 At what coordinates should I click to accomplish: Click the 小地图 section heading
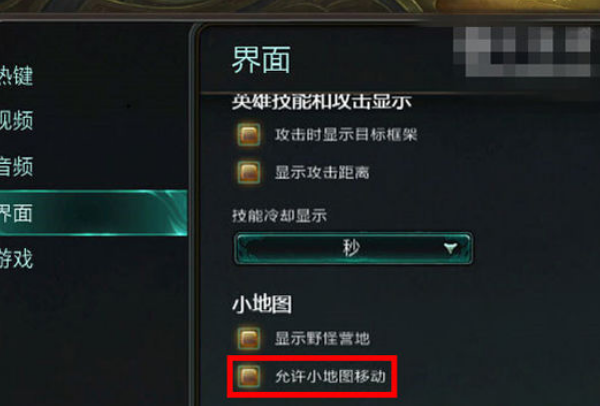click(x=262, y=305)
